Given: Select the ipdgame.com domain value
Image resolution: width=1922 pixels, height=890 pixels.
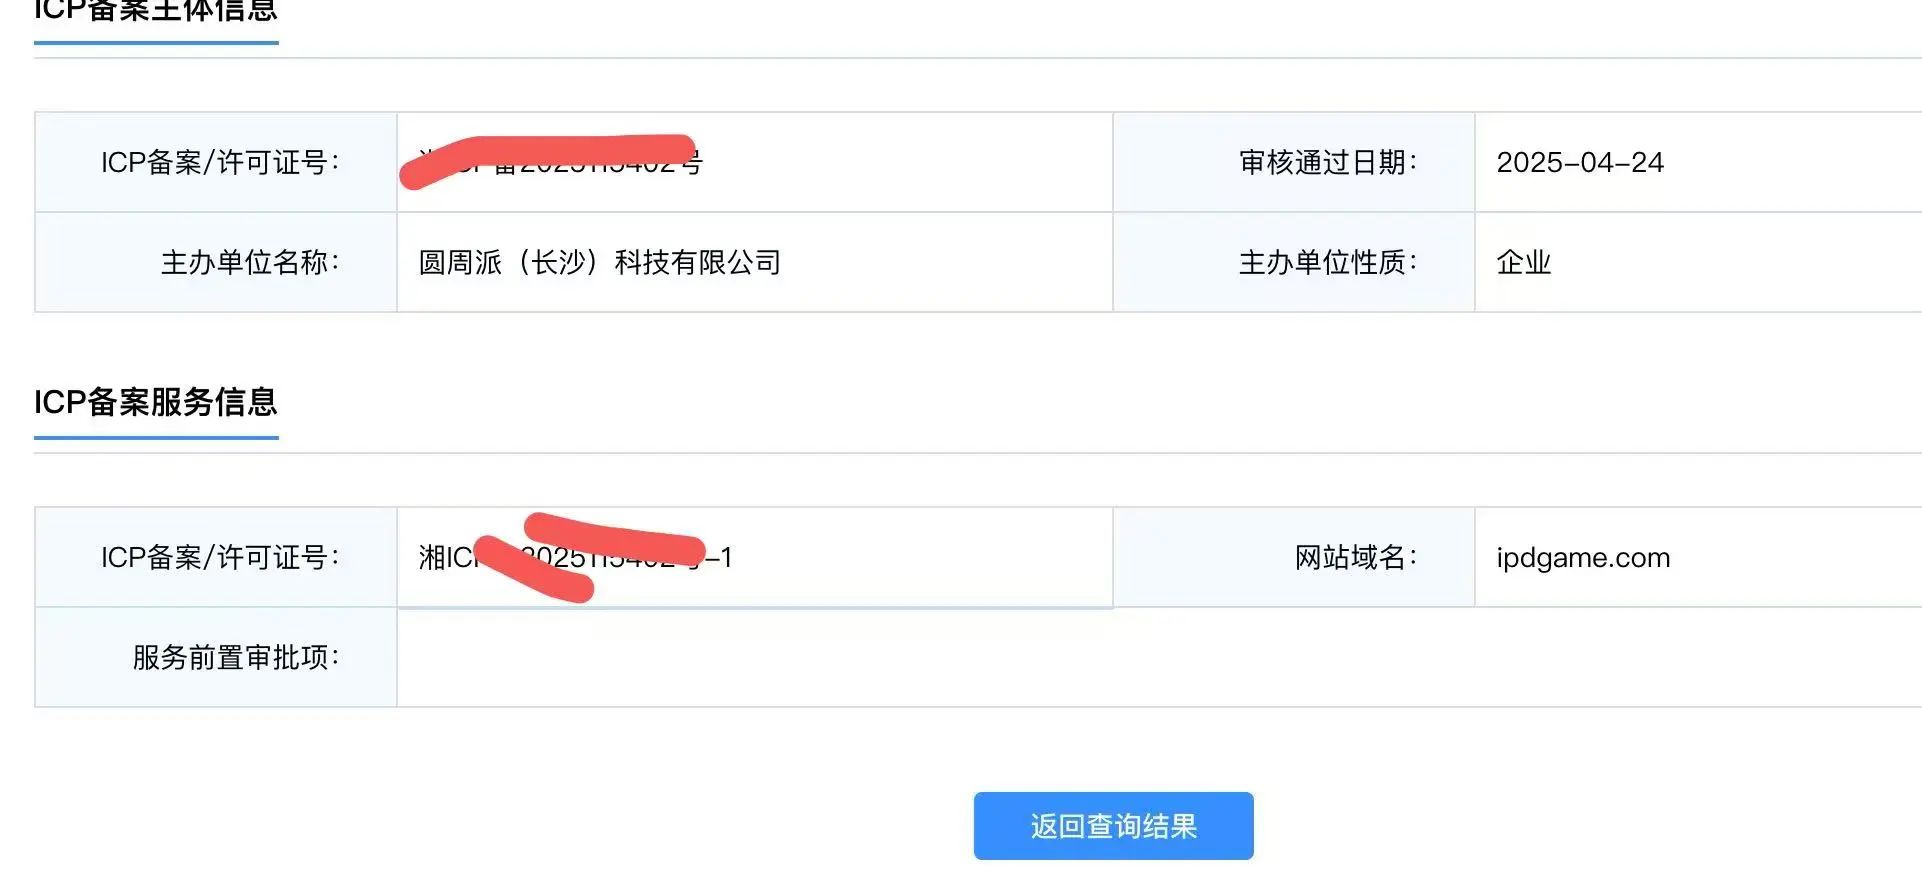Looking at the screenshot, I should point(1583,558).
